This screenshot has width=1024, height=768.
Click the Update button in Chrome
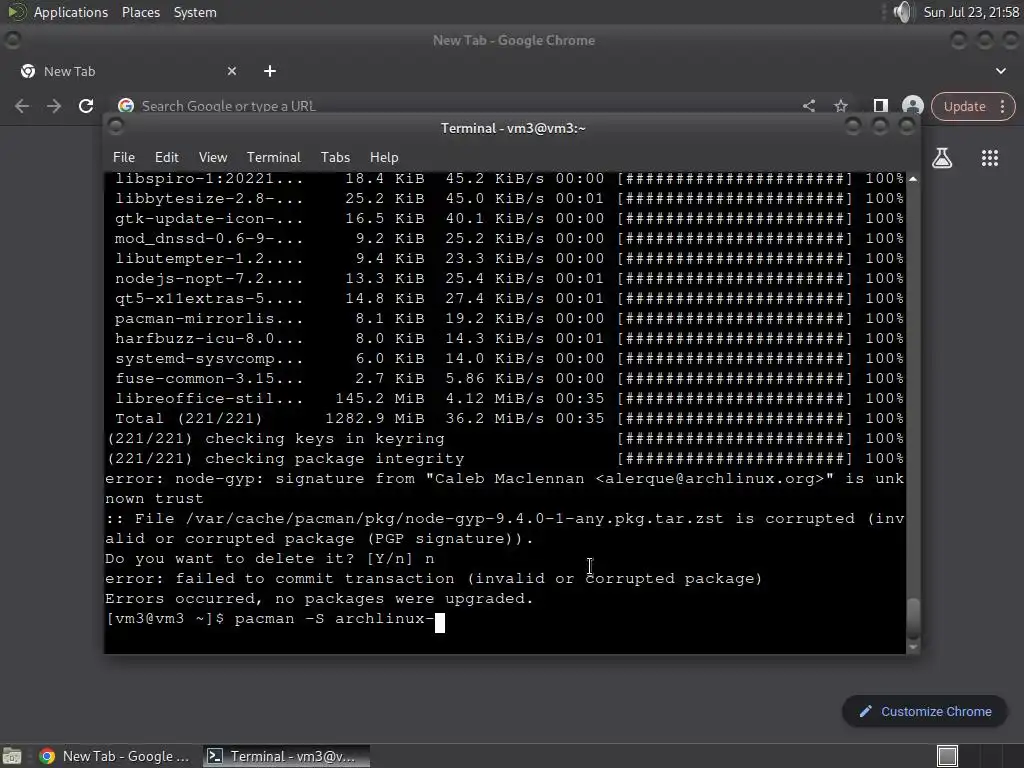(x=964, y=106)
